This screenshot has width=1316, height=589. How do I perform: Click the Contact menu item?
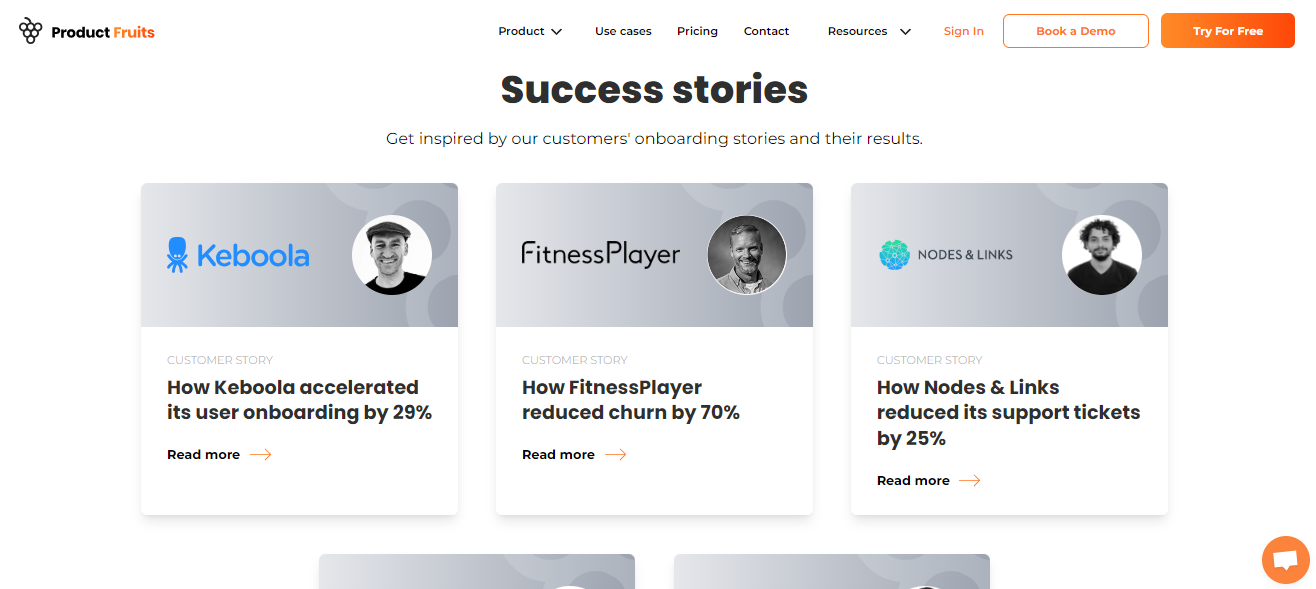tap(766, 31)
